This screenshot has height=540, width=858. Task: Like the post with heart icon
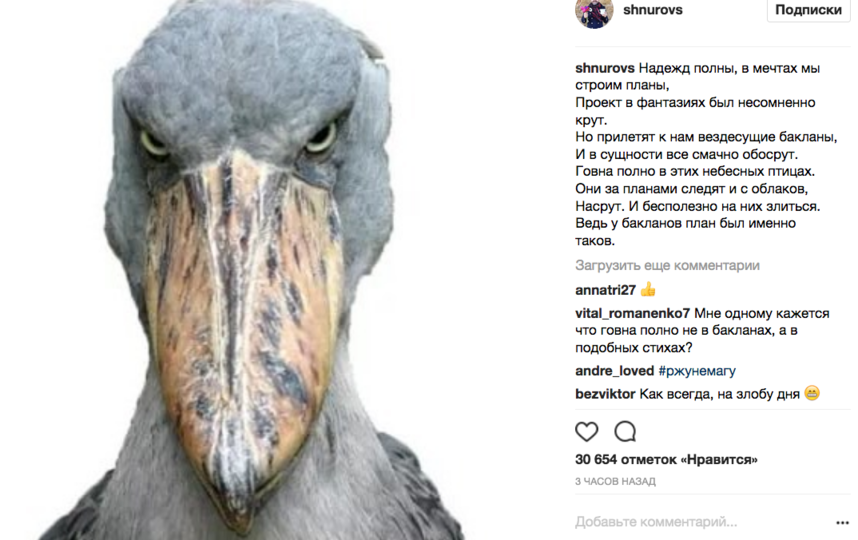pos(587,432)
